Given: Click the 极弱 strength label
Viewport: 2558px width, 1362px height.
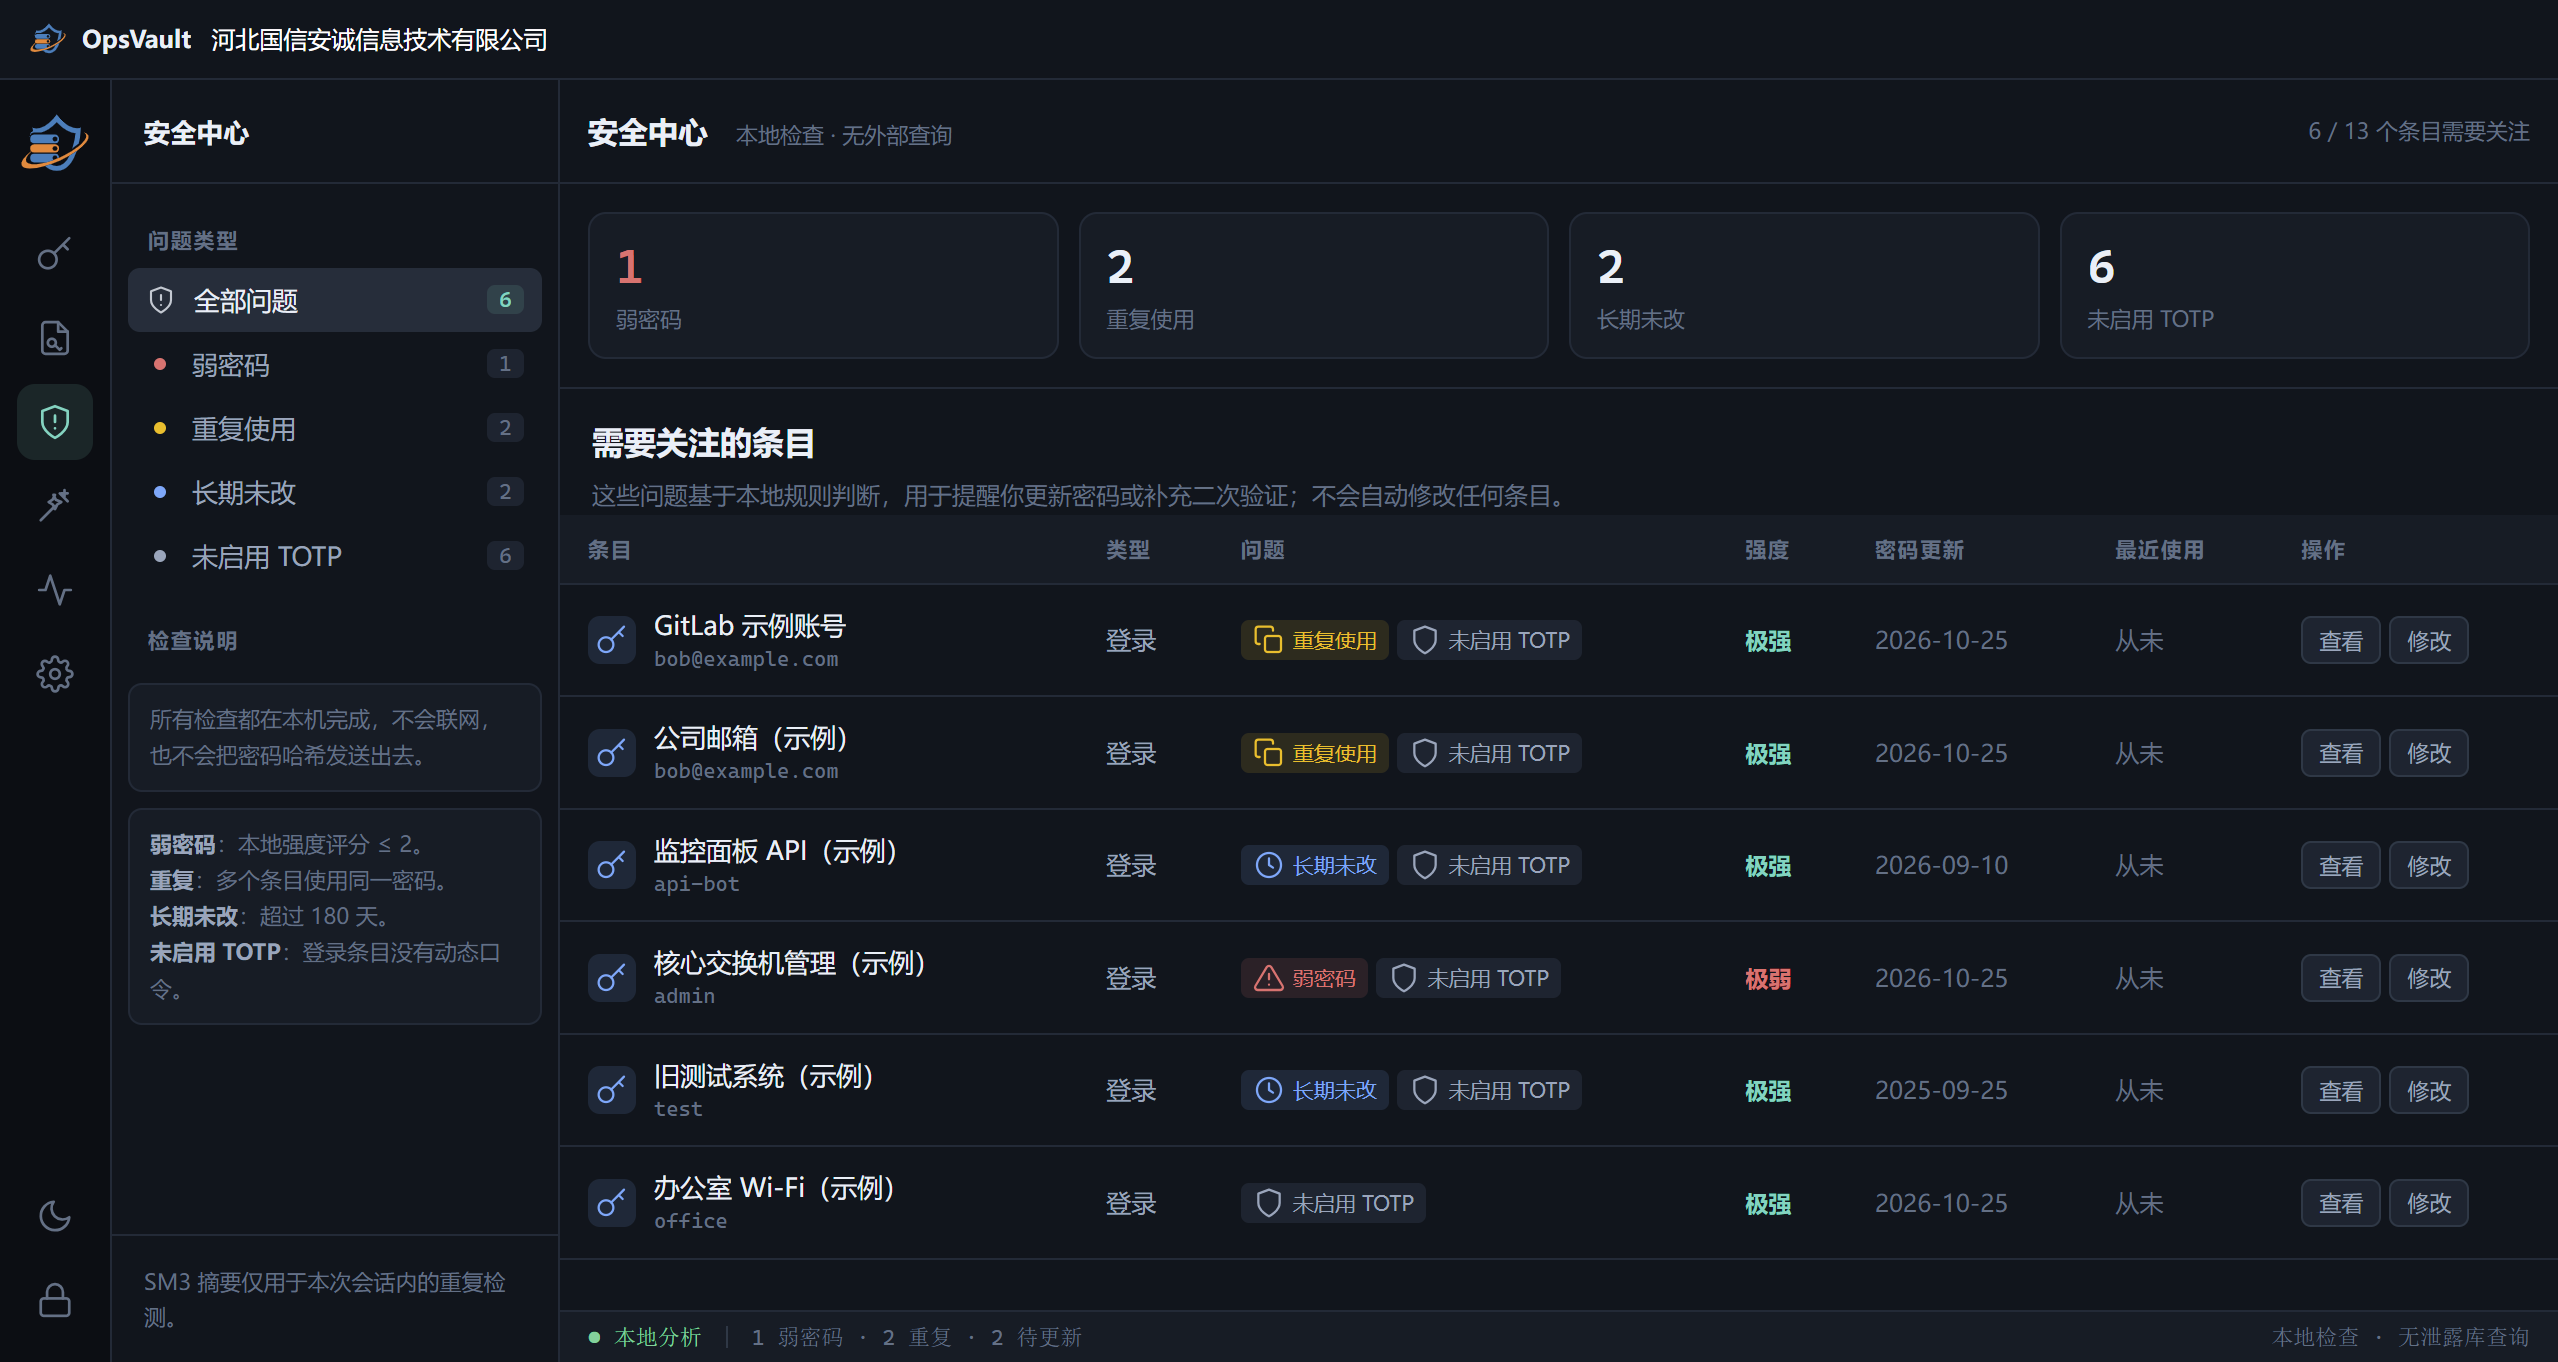Looking at the screenshot, I should tap(1768, 979).
